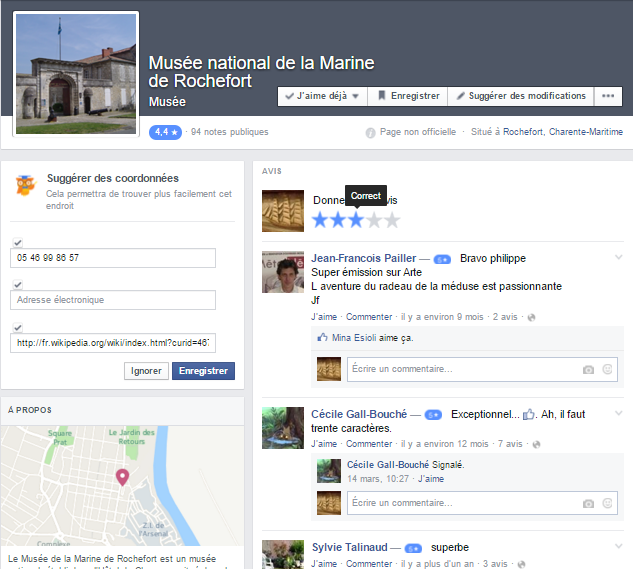Click the Enregistrer bookmark button in header
Screen dimensions: 633x569
(x=408, y=96)
